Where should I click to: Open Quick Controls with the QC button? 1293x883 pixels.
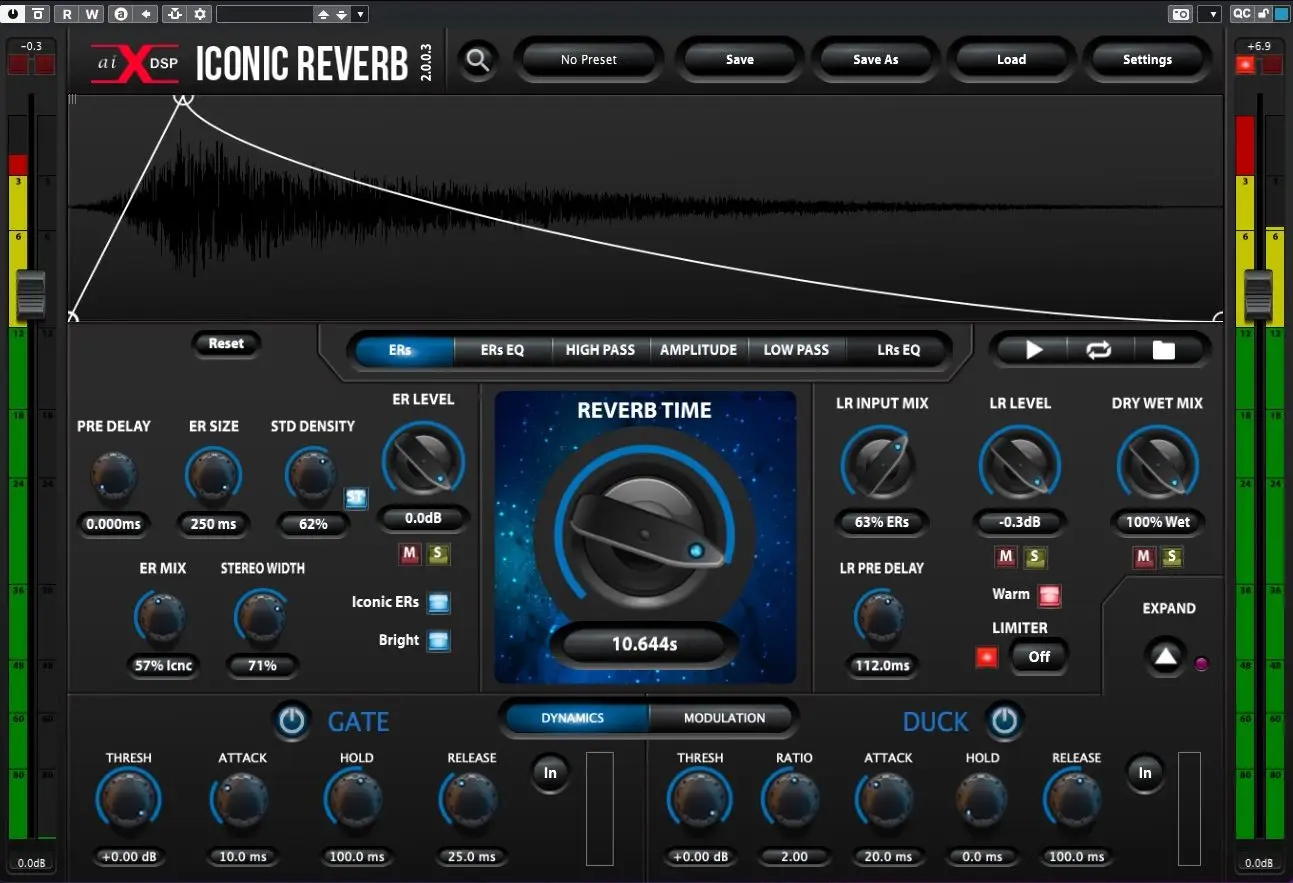[1241, 14]
